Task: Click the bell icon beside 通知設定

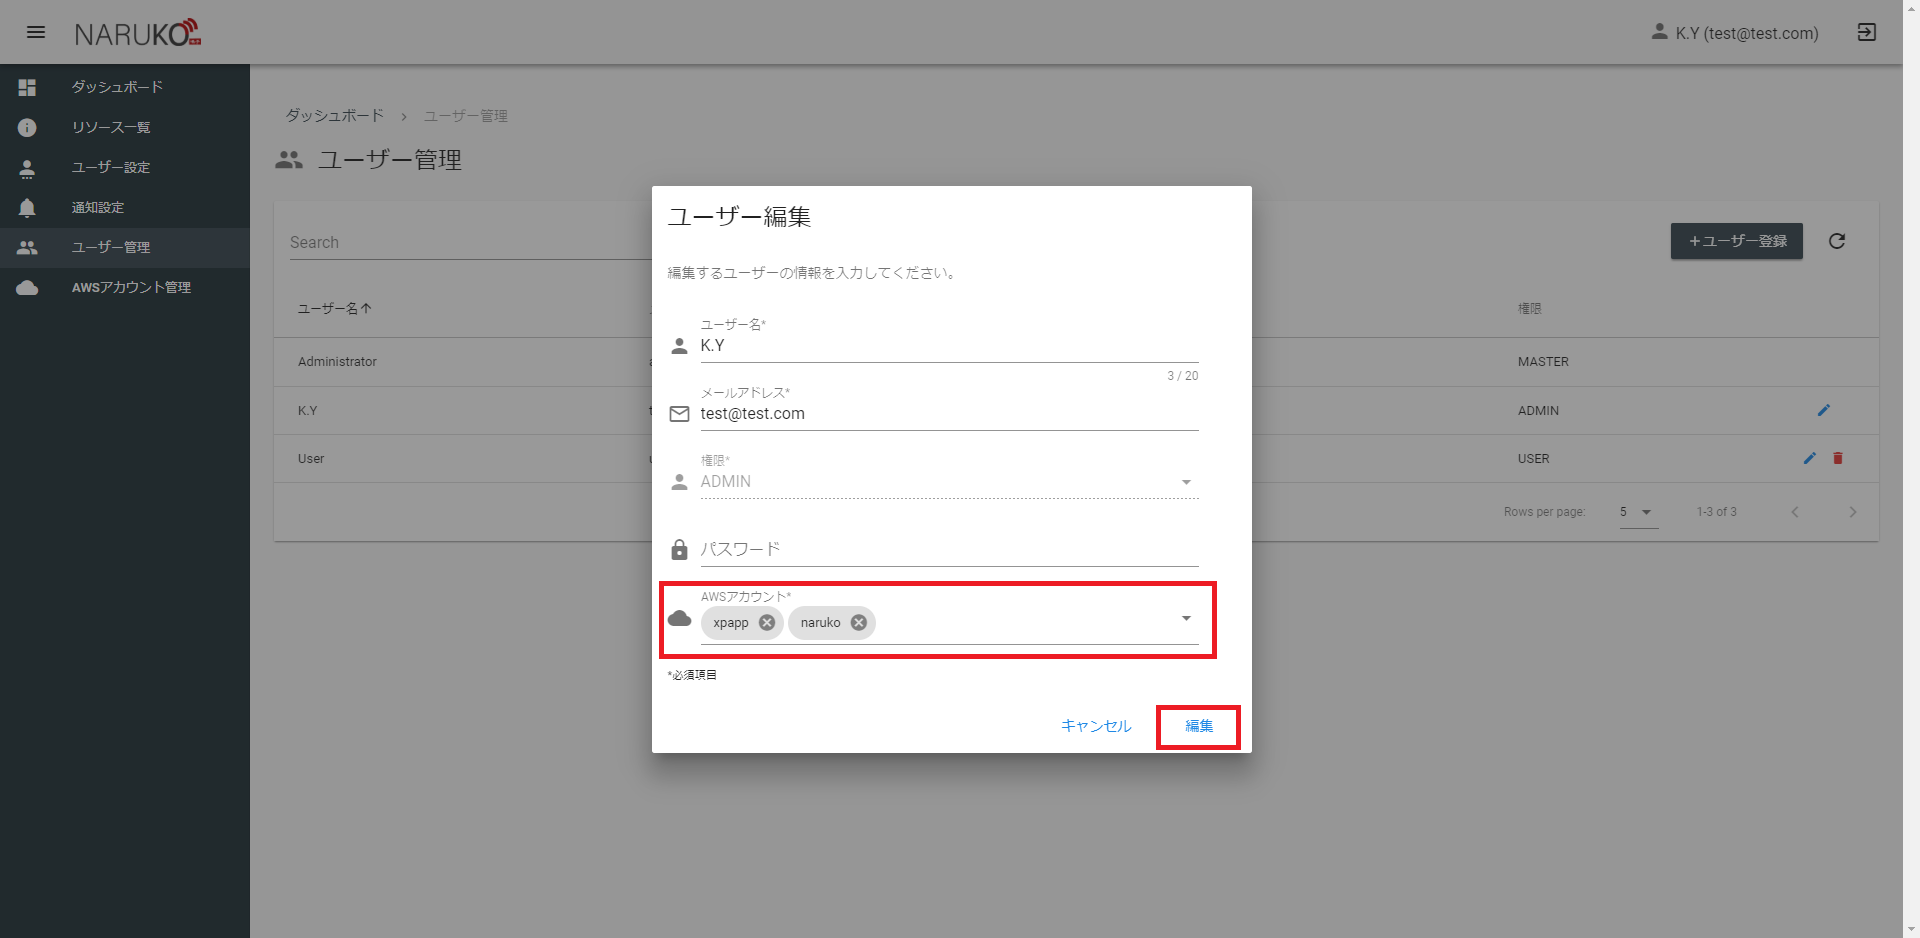Action: point(27,207)
